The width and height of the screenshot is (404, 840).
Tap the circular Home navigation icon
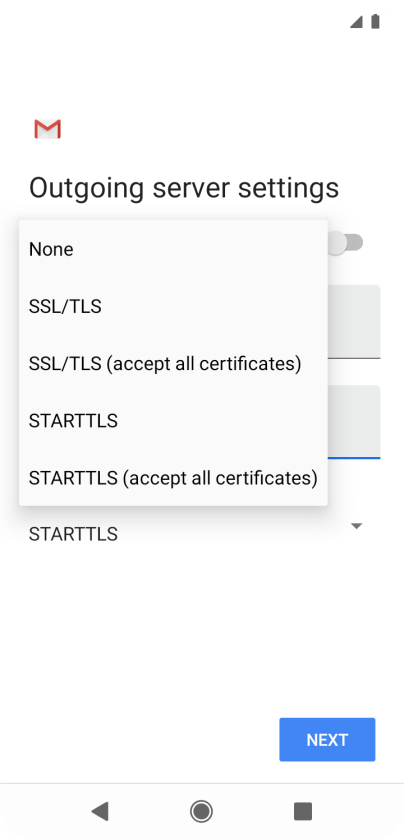(x=201, y=811)
